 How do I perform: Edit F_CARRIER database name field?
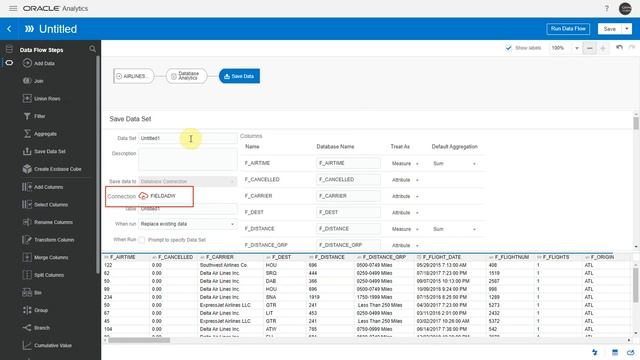click(x=348, y=196)
